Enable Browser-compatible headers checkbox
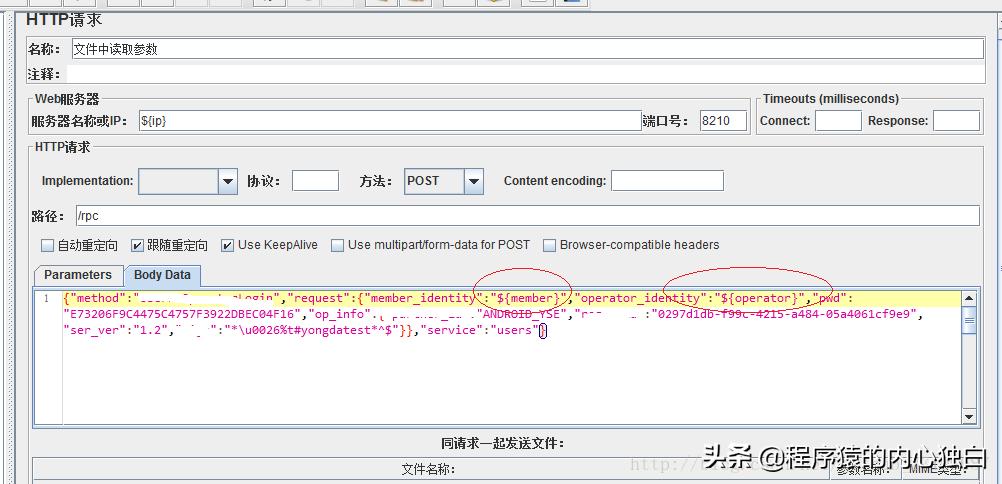Image resolution: width=1002 pixels, height=484 pixels. [x=549, y=245]
